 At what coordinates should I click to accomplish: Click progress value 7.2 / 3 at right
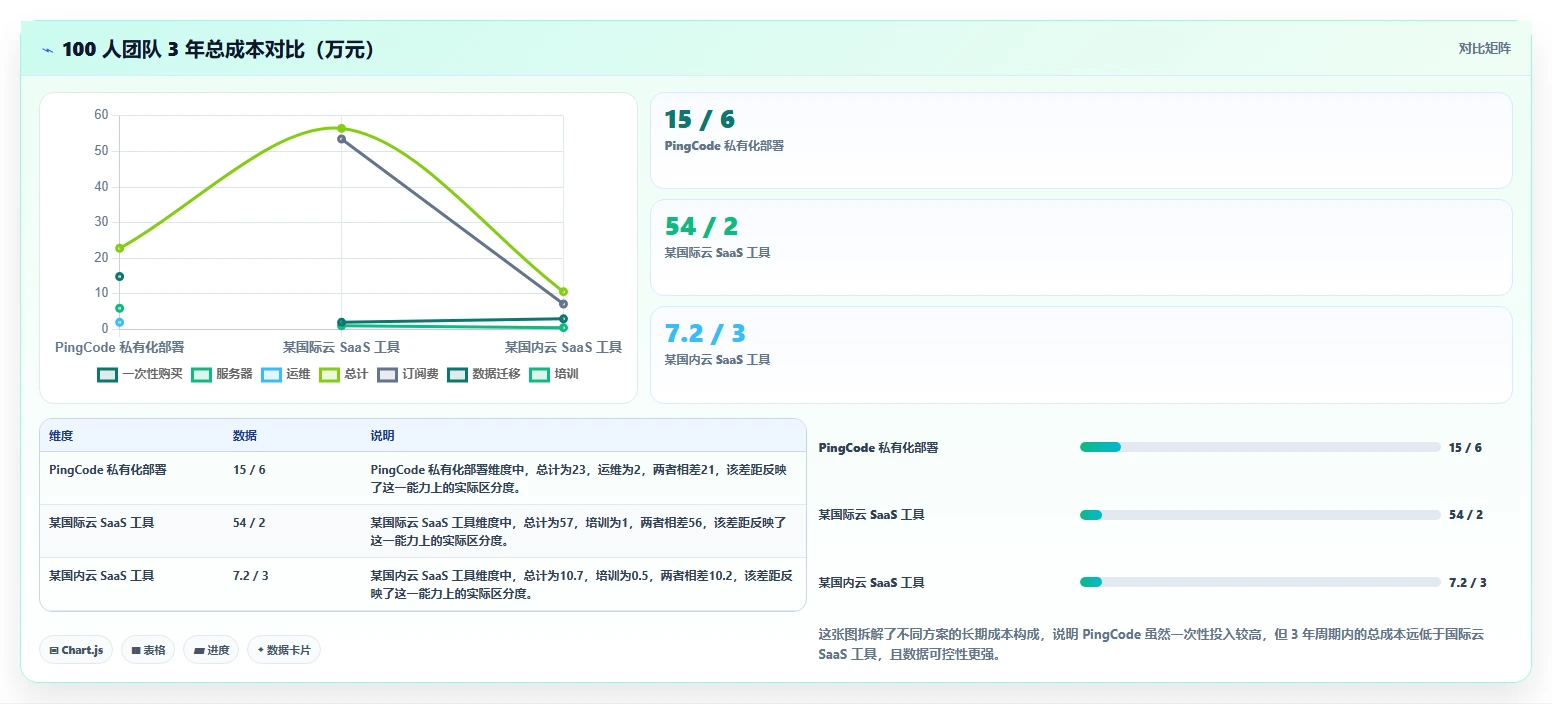coord(1467,583)
